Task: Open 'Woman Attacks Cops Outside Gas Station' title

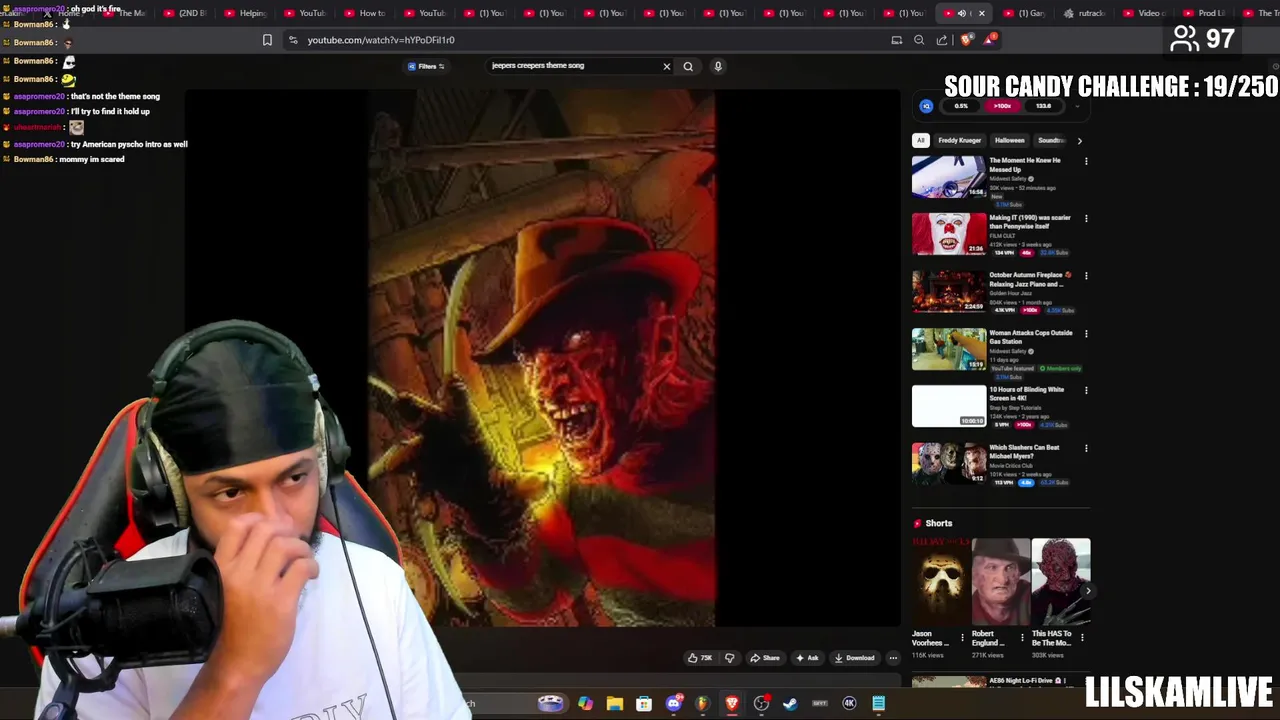Action: click(x=1030, y=337)
